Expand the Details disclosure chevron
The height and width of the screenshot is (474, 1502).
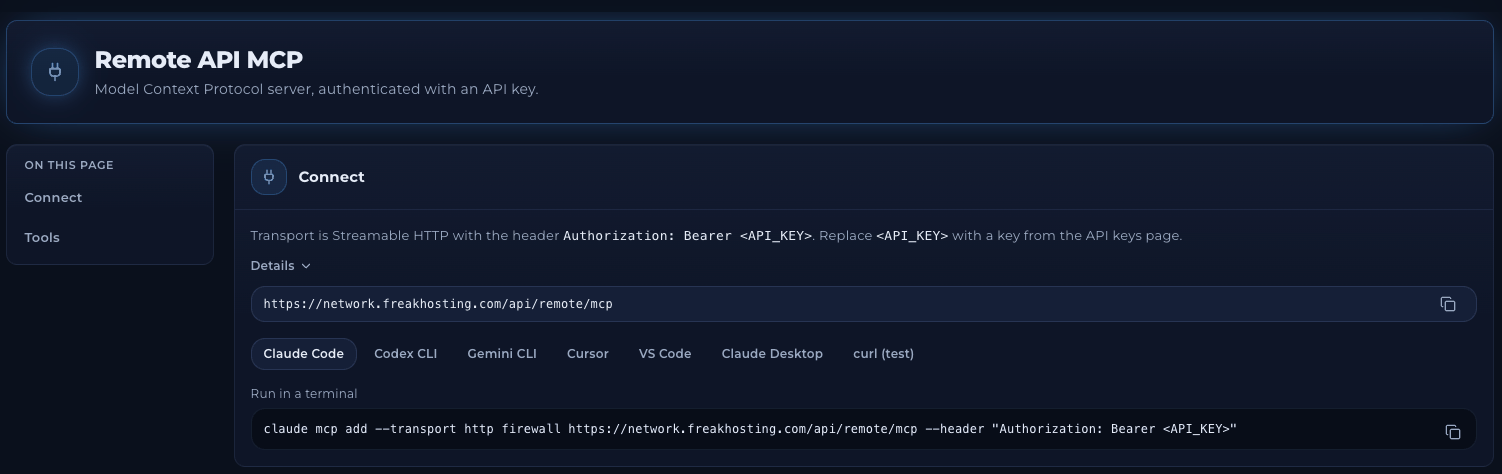click(306, 266)
